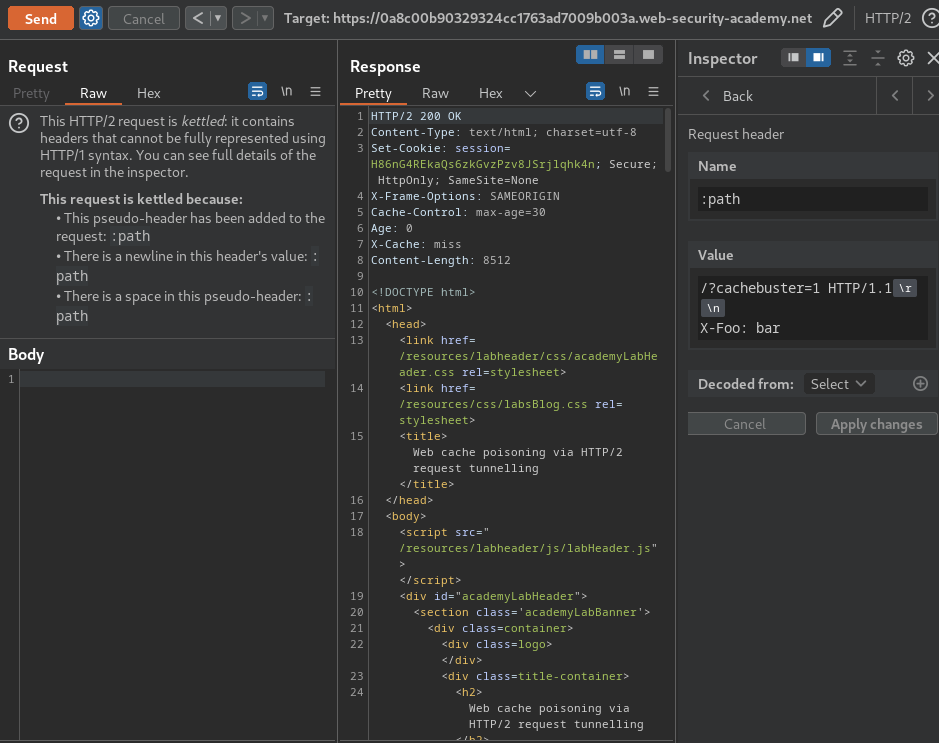This screenshot has width=939, height=743.
Task: Dock Inspector to the right side
Action: coord(818,57)
